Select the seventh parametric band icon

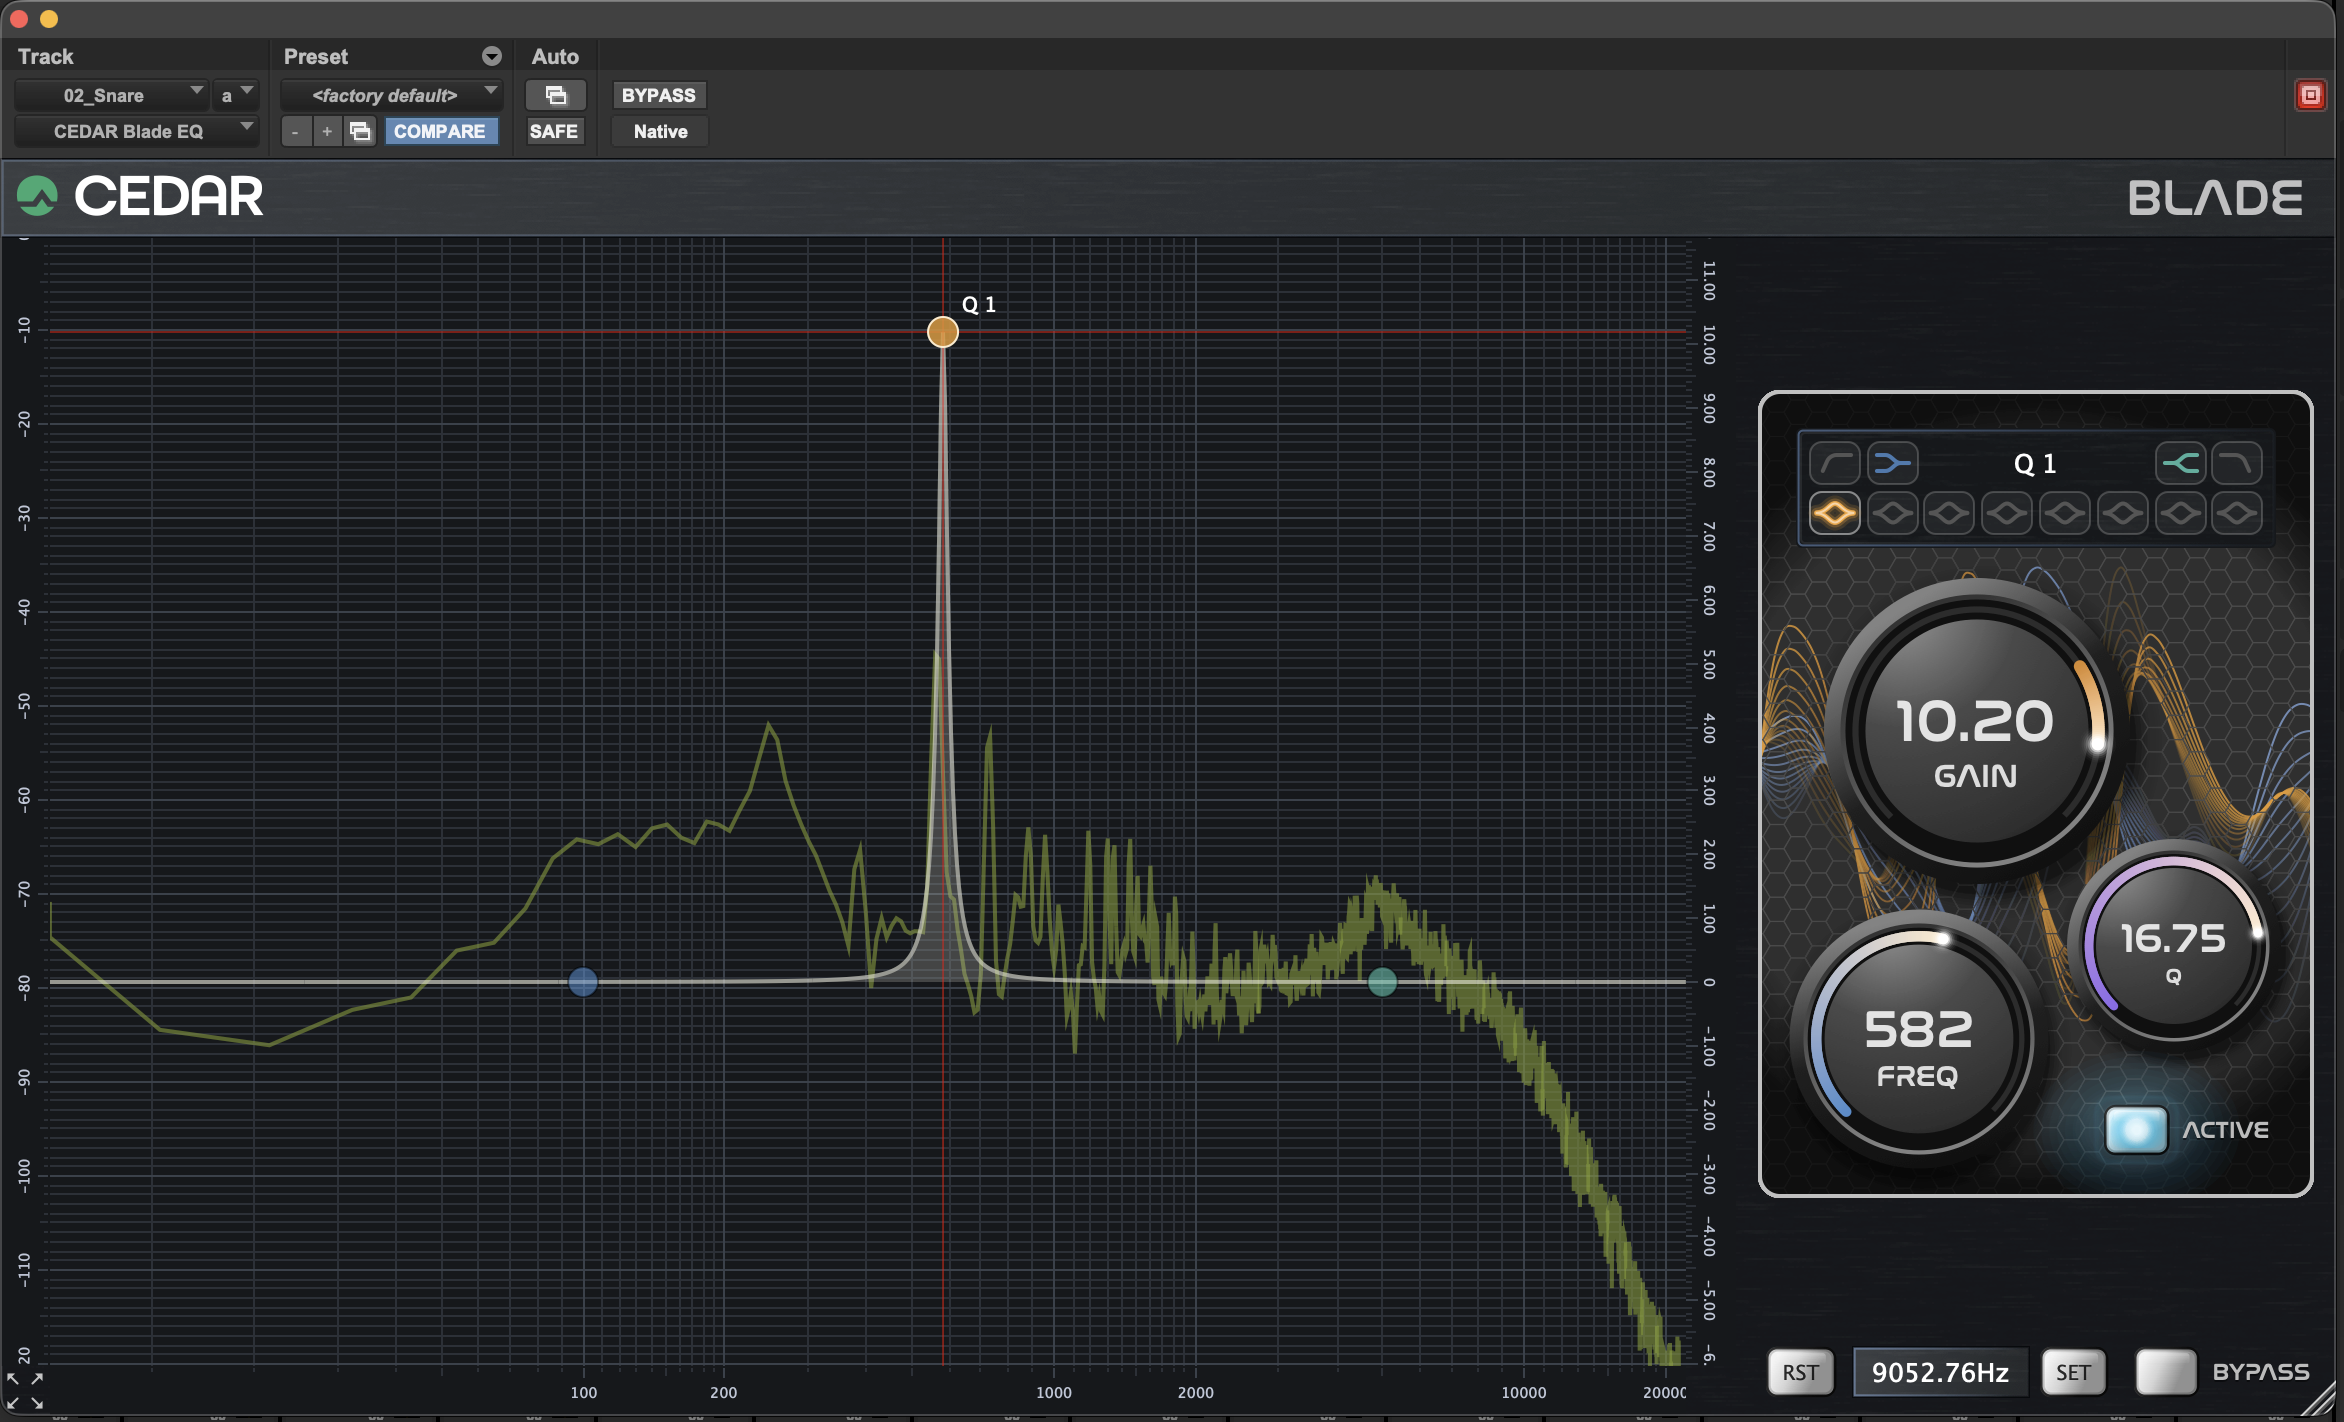tap(2180, 514)
